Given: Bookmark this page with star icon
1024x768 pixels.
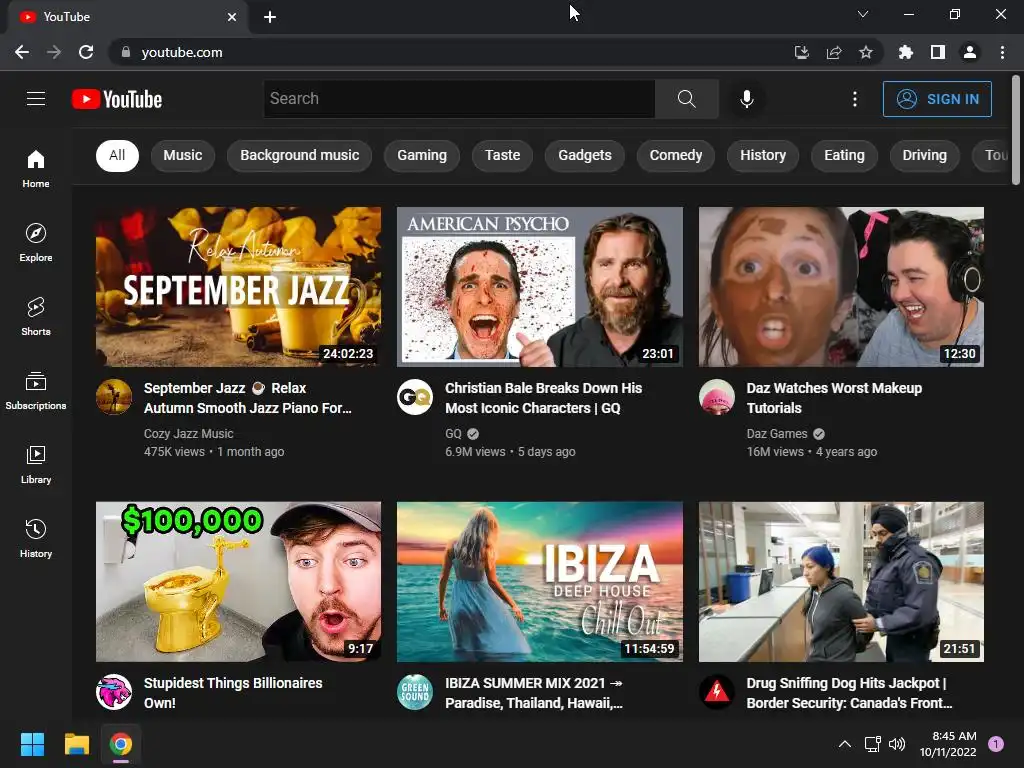Looking at the screenshot, I should coord(866,52).
